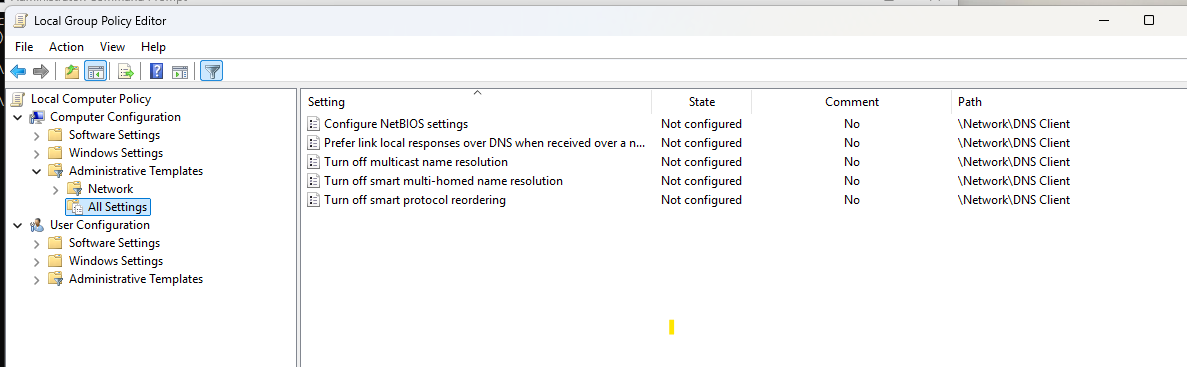Collapse the User Configuration node

click(17, 225)
